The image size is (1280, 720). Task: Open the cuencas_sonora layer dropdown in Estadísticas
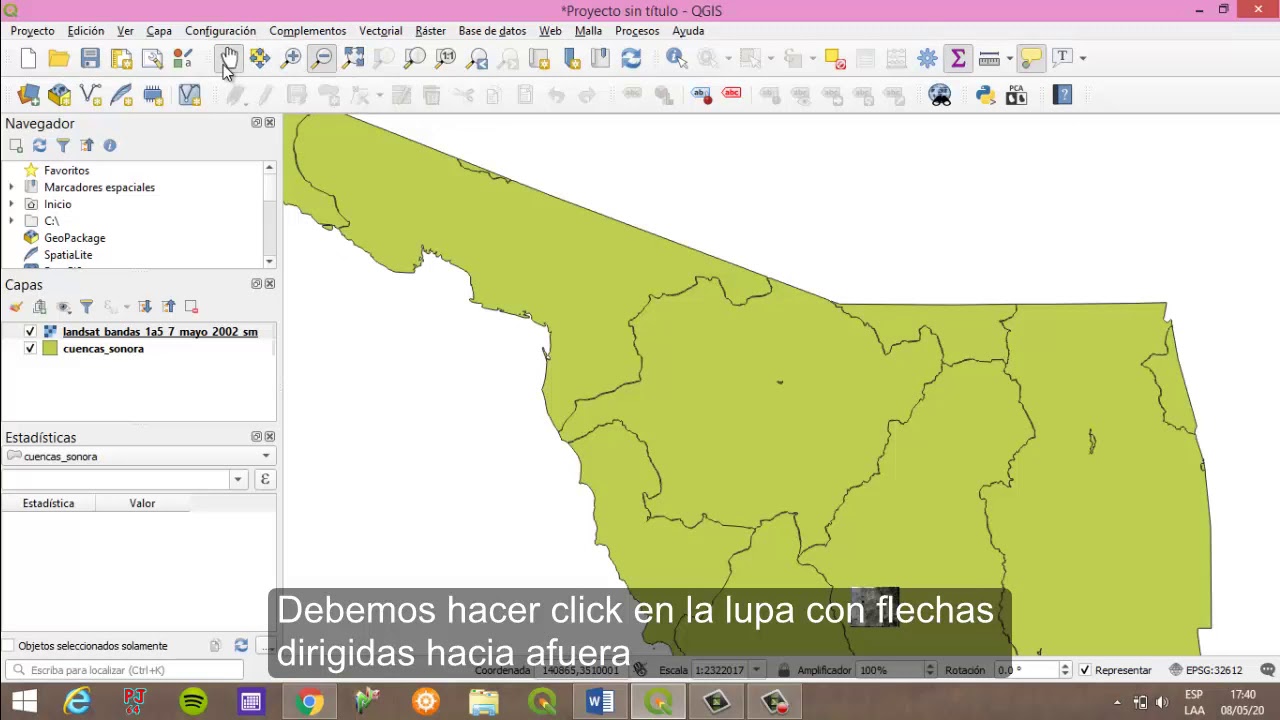139,457
